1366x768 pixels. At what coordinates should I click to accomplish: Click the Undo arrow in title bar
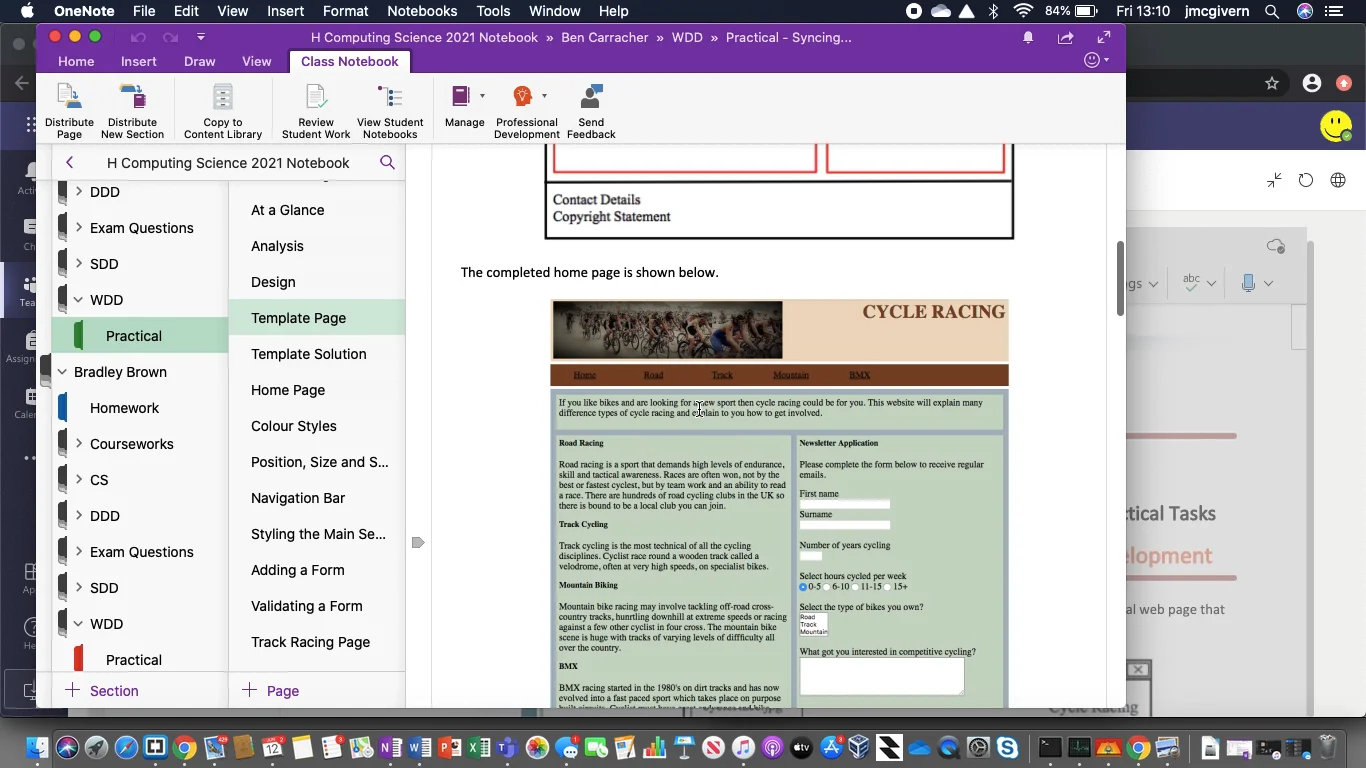point(138,37)
